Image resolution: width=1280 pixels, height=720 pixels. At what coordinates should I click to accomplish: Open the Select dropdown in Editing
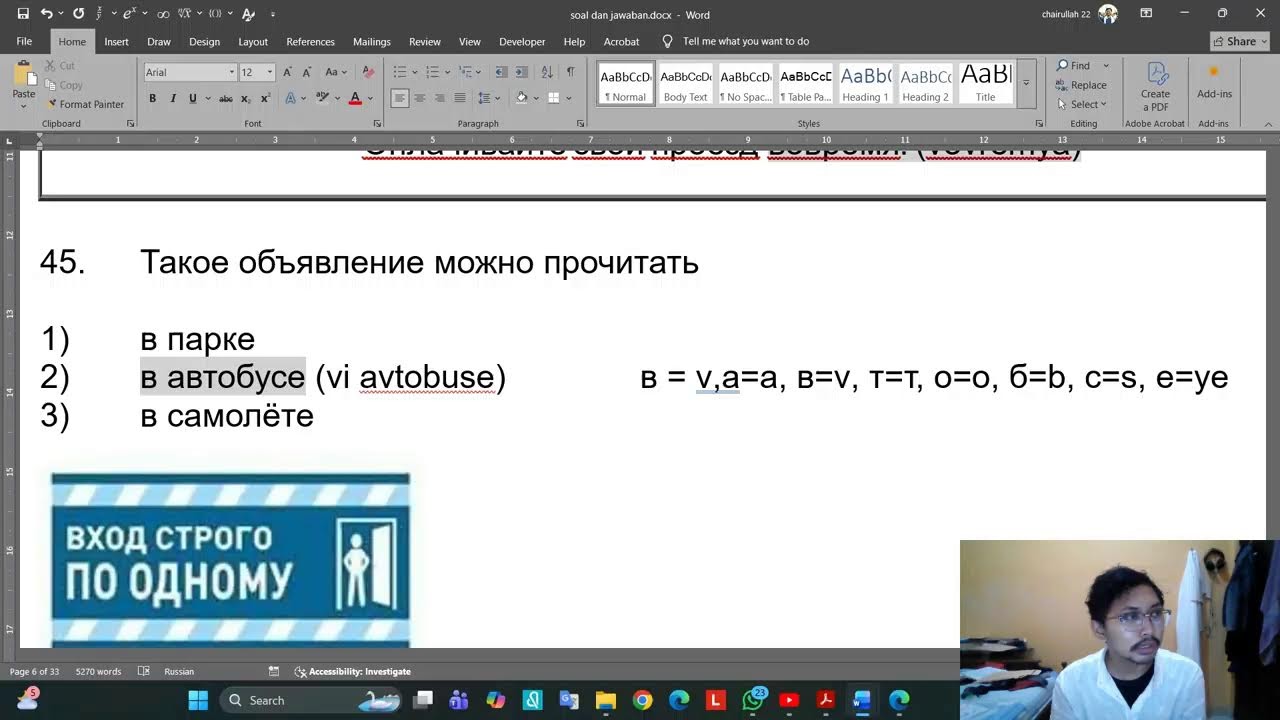pos(1082,104)
